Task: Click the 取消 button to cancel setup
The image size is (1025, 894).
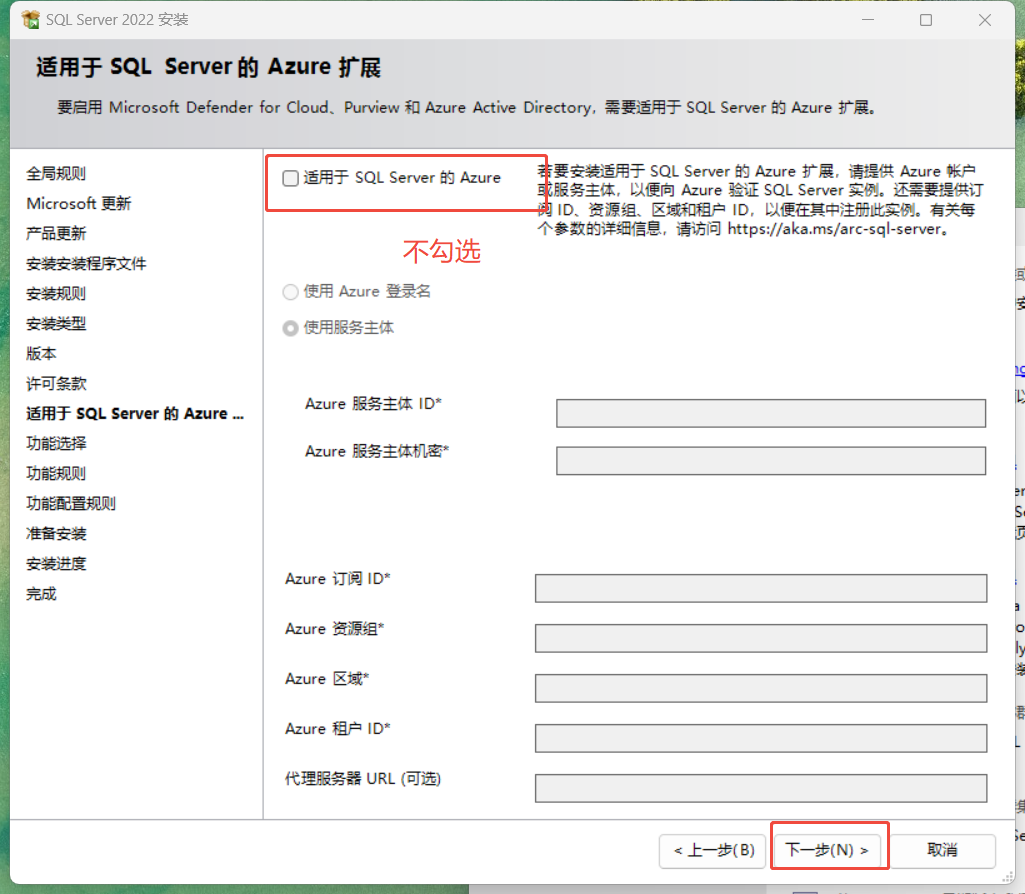Action: tap(941, 851)
